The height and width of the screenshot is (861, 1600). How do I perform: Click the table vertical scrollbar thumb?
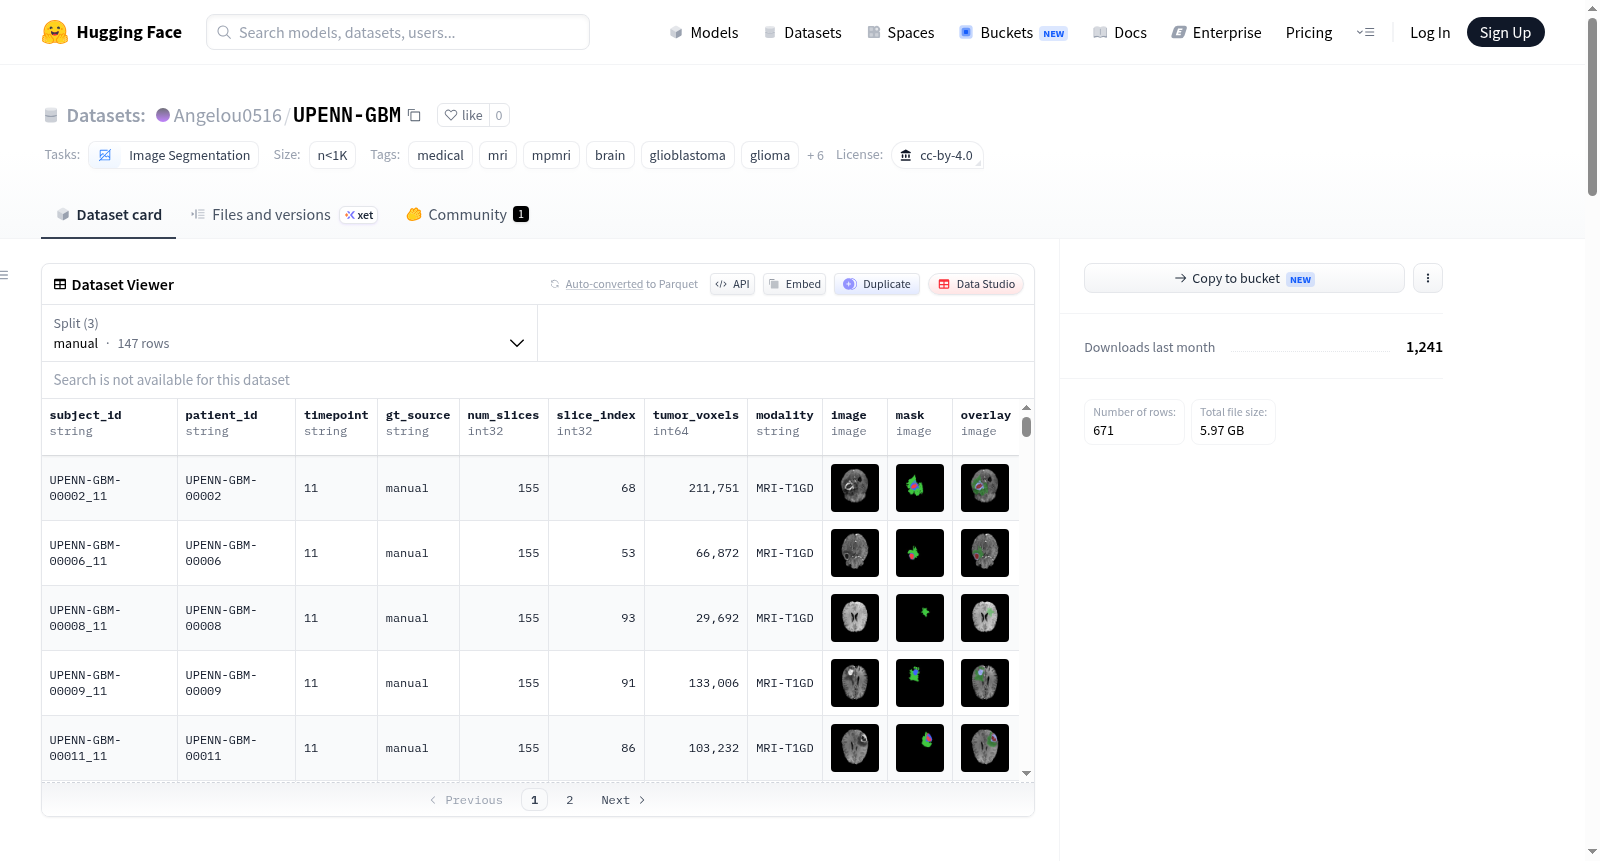pos(1026,427)
